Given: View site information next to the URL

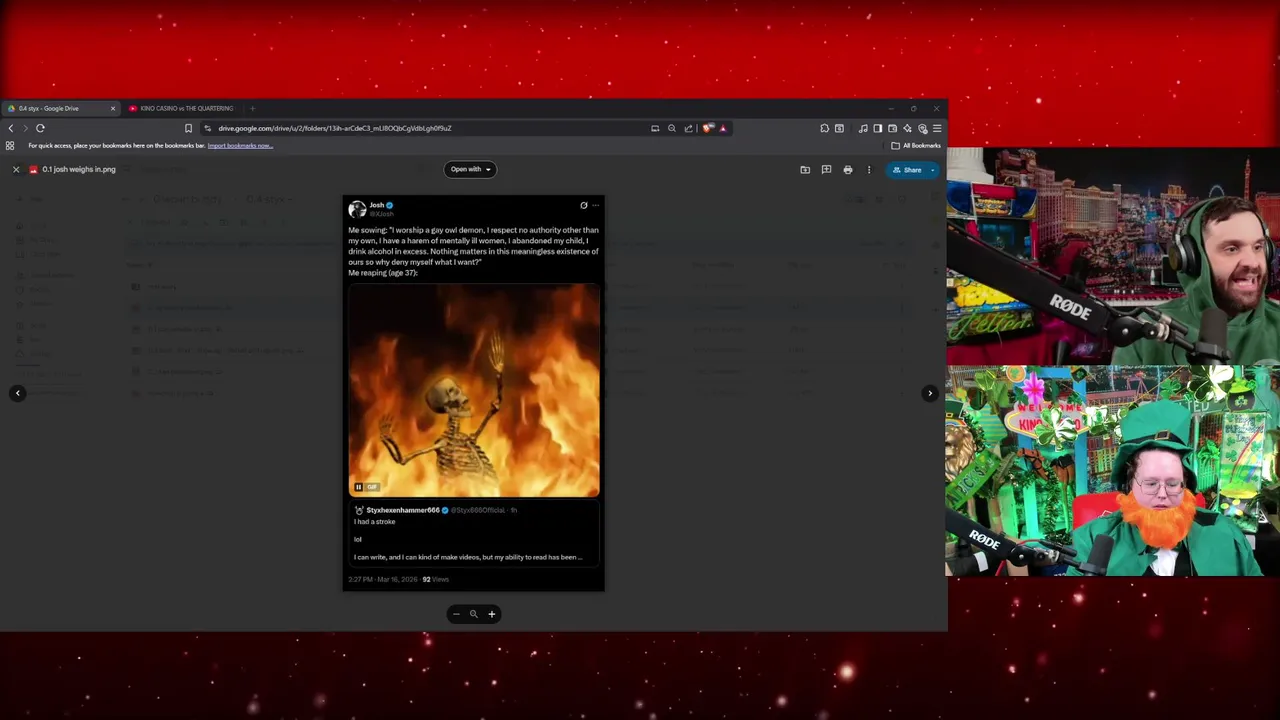Looking at the screenshot, I should [207, 128].
